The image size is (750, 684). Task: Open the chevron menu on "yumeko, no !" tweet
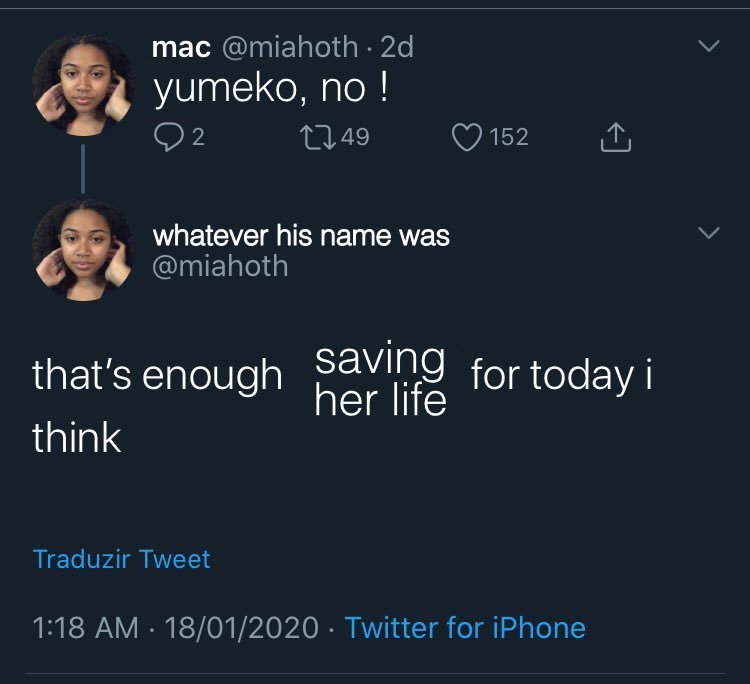click(x=708, y=47)
